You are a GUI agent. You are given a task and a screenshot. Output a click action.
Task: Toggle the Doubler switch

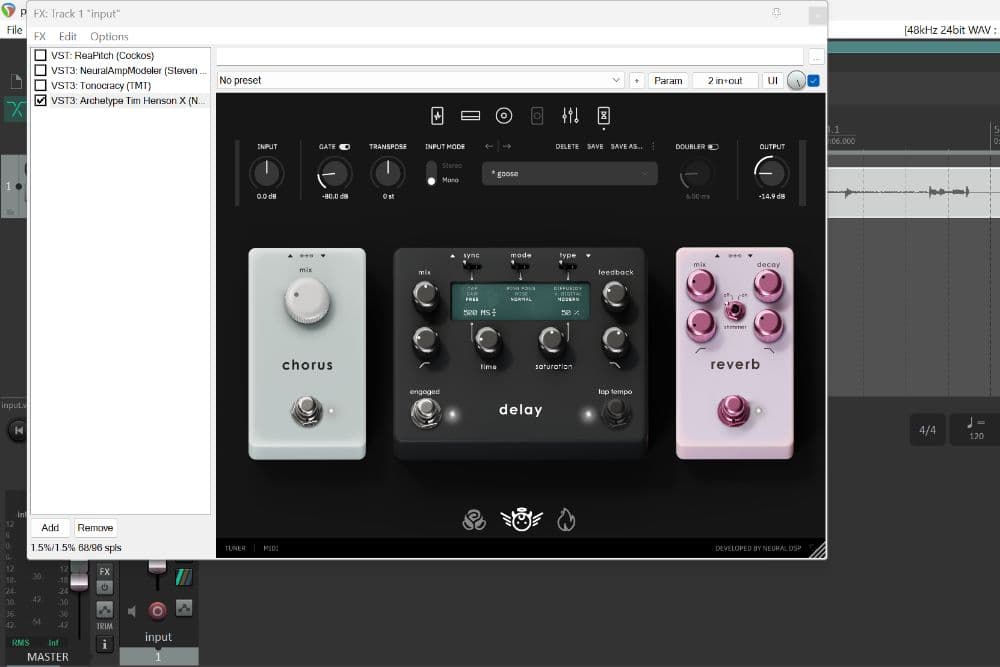click(x=713, y=147)
